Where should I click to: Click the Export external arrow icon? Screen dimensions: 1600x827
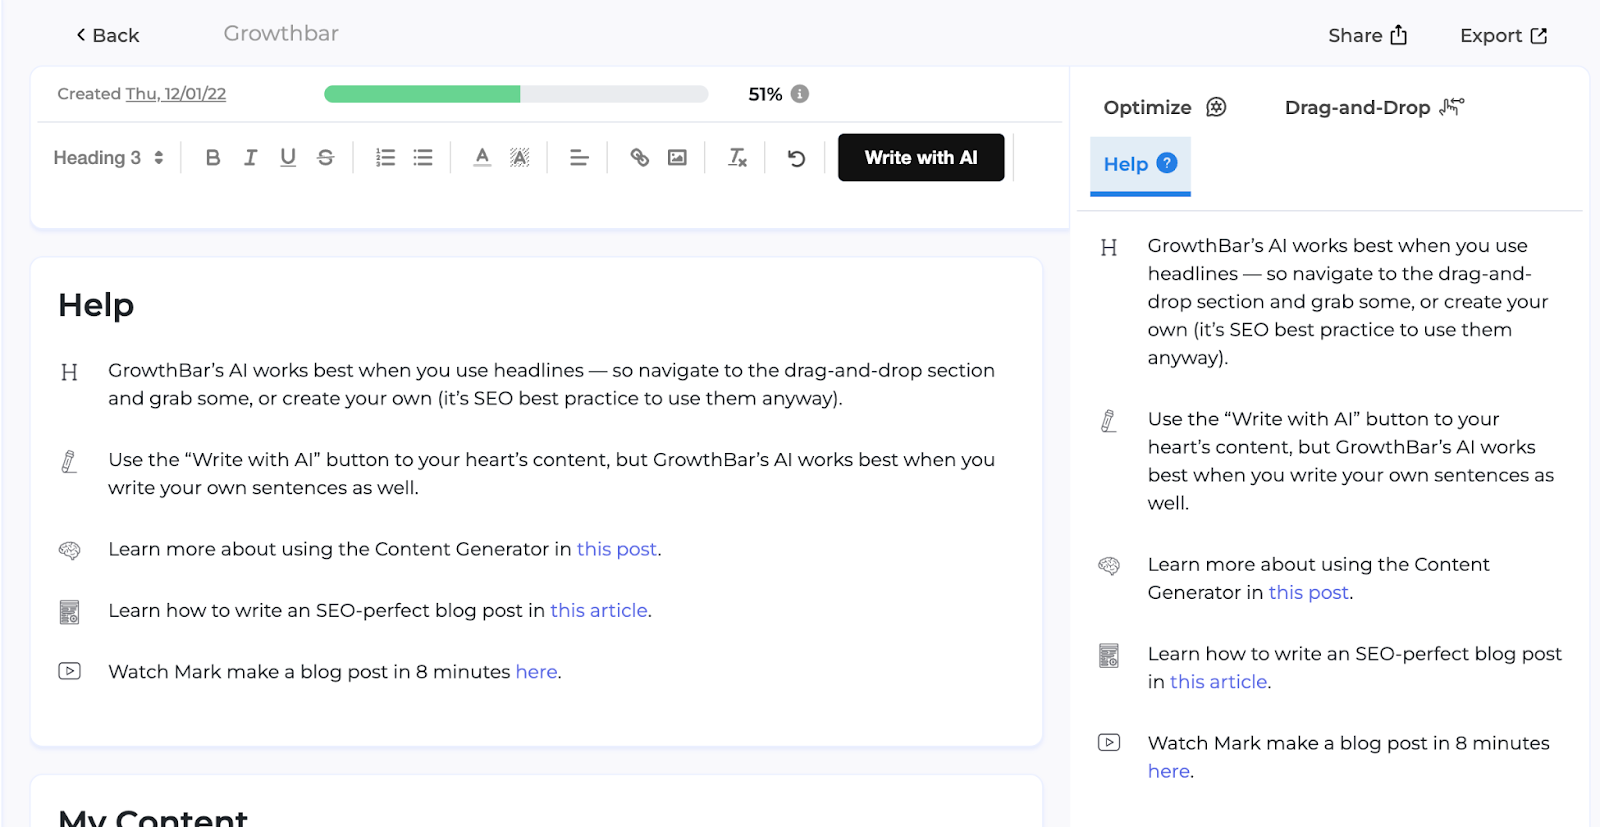(x=1539, y=36)
